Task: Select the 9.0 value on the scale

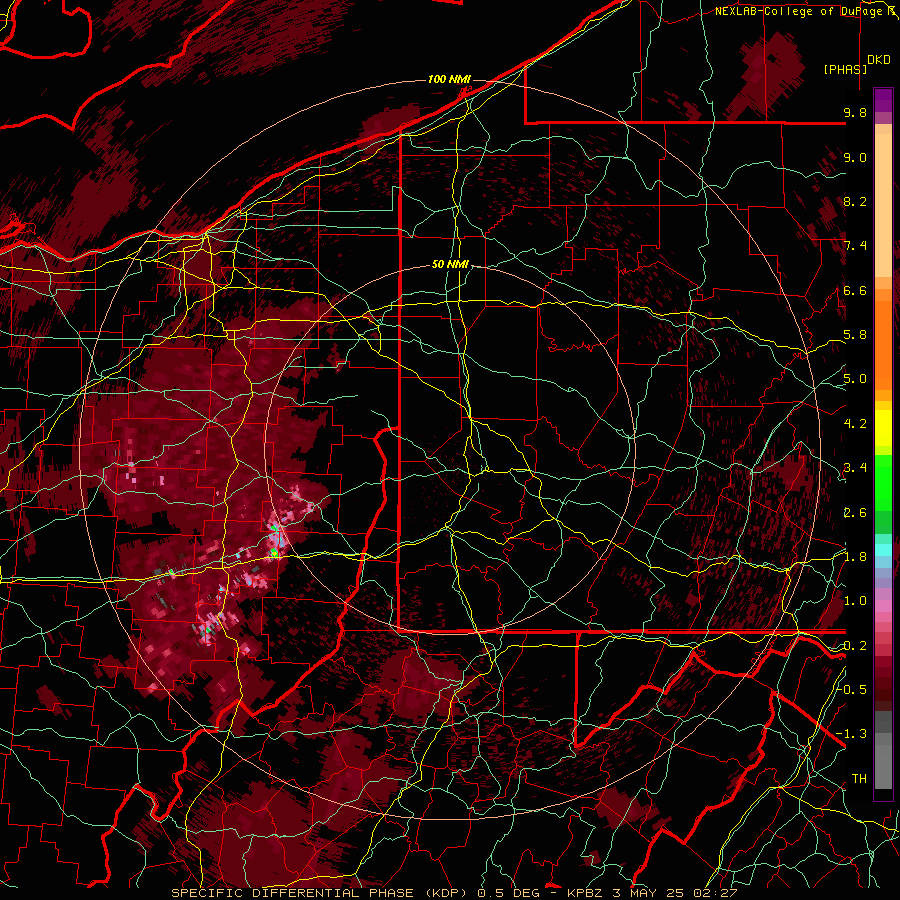Action: click(x=855, y=157)
